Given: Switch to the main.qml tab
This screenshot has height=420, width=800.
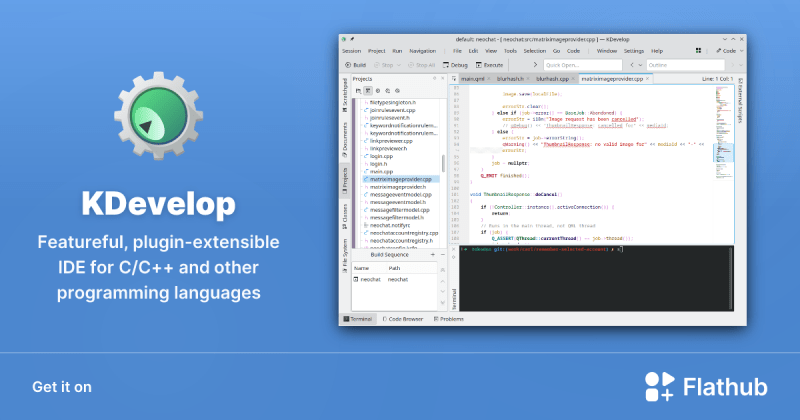Looking at the screenshot, I should pos(472,79).
